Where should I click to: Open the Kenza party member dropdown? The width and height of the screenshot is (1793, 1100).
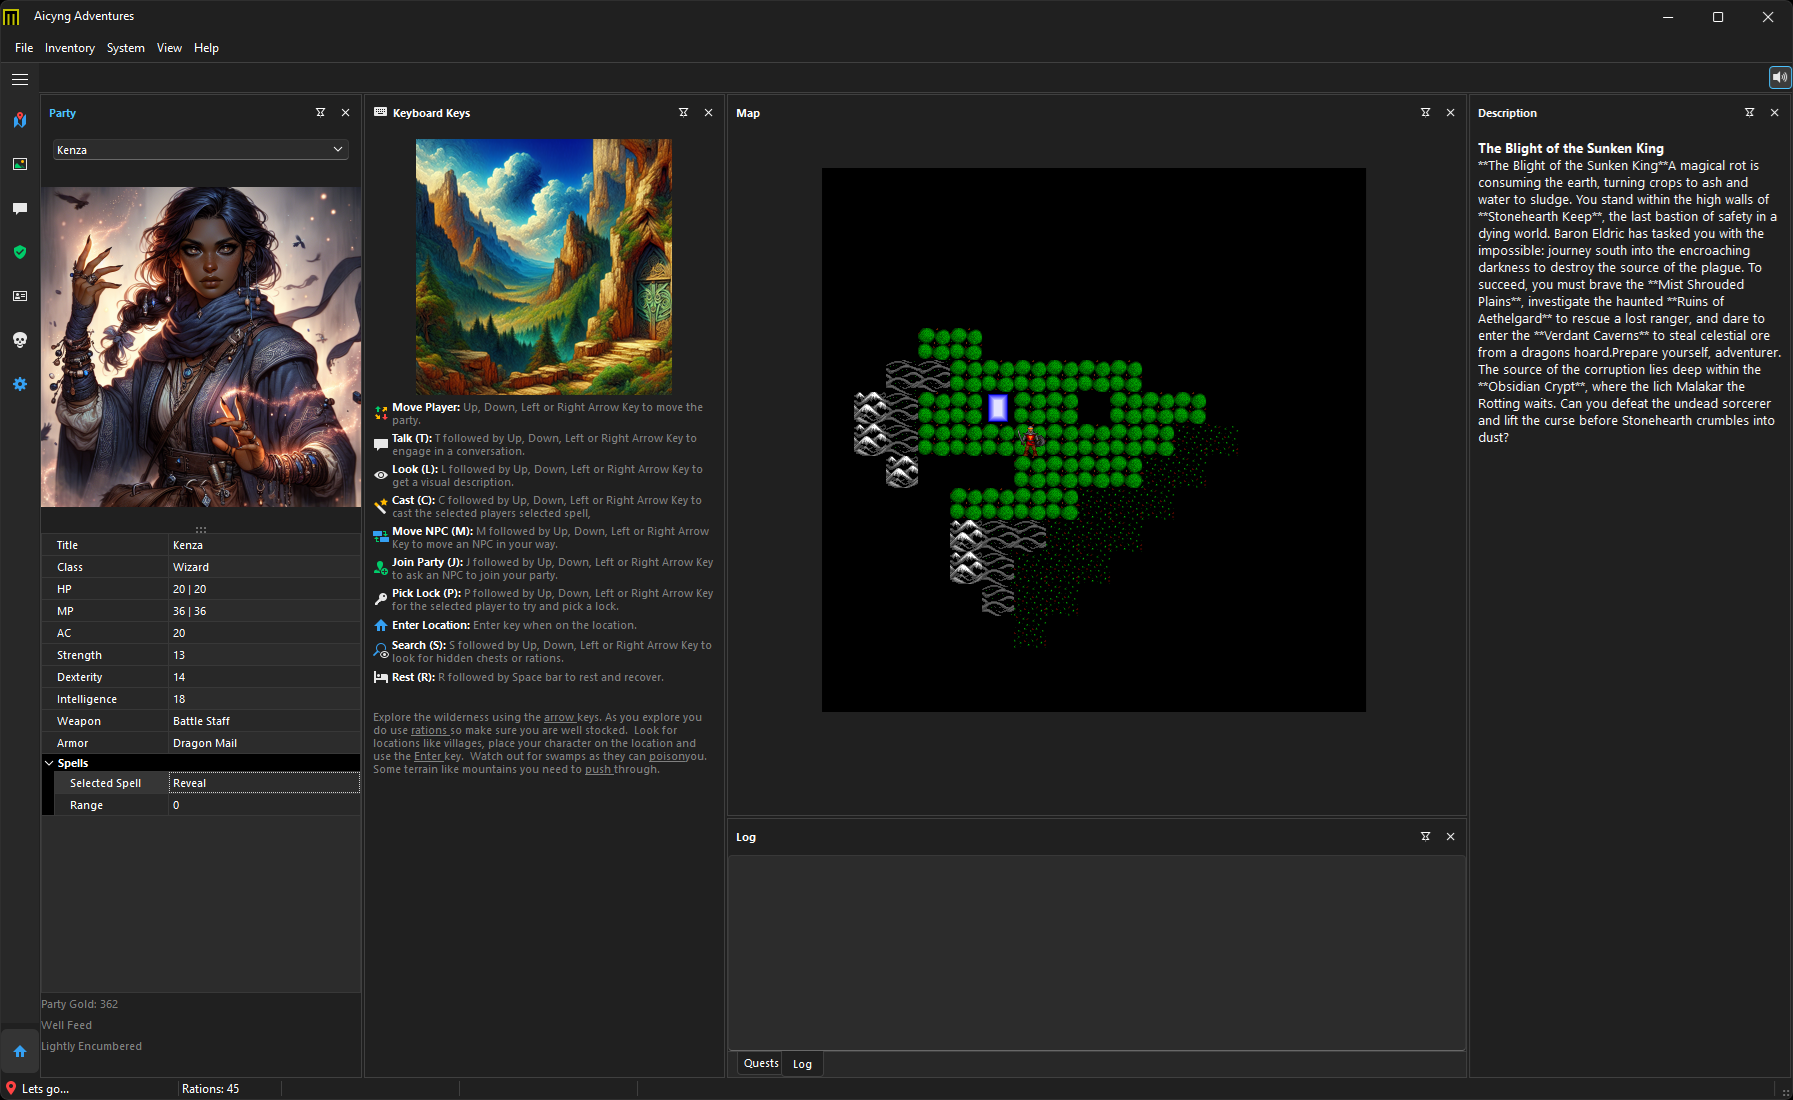point(200,149)
